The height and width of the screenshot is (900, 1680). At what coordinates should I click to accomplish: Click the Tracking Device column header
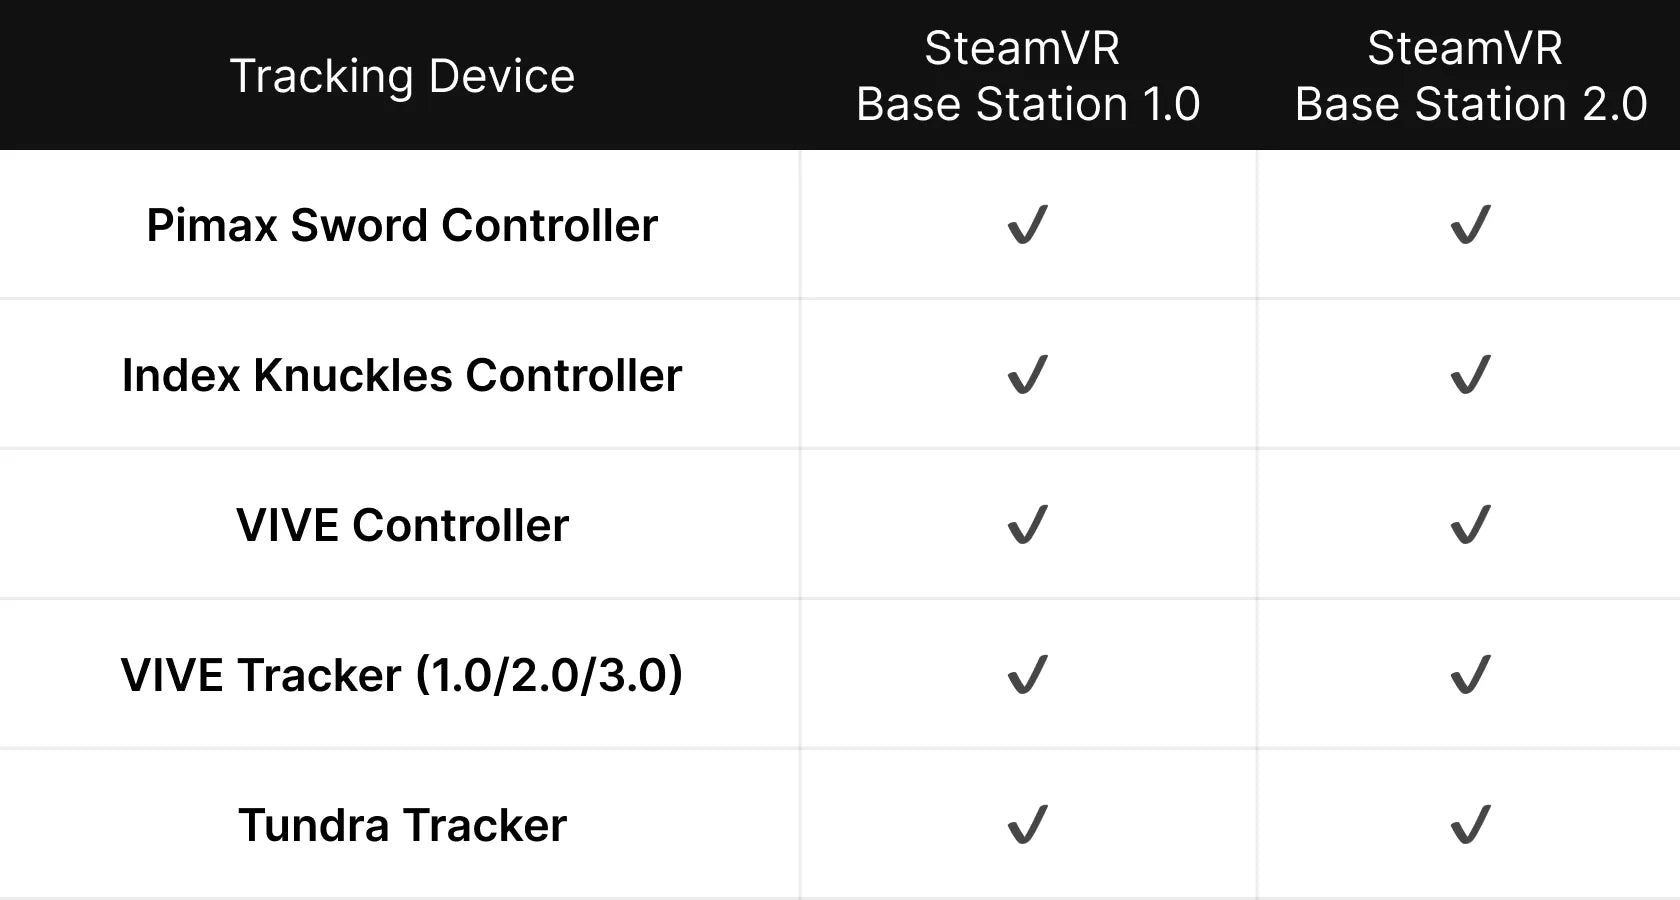(x=402, y=76)
